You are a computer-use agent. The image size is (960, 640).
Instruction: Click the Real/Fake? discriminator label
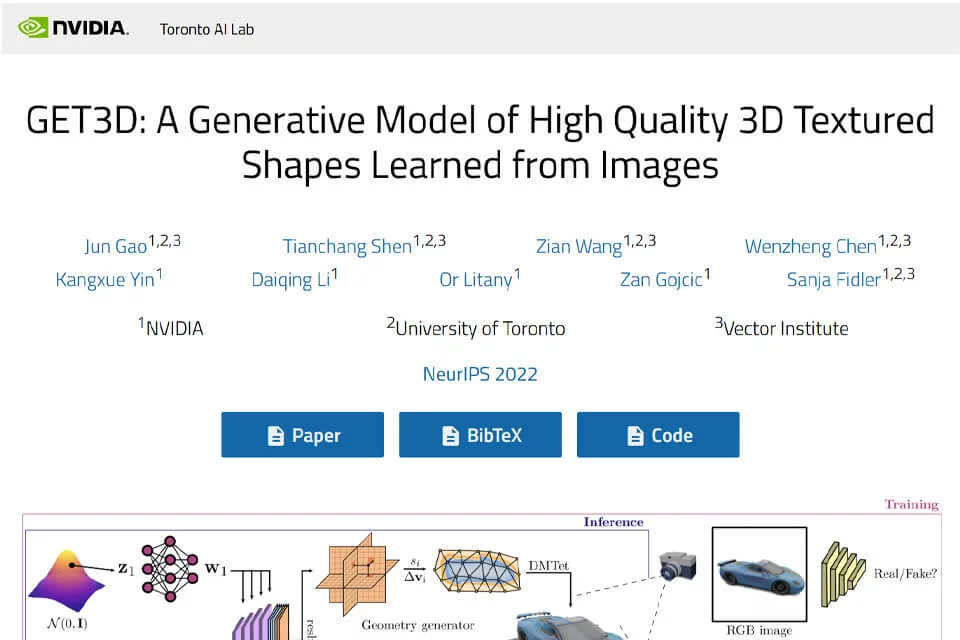(905, 574)
